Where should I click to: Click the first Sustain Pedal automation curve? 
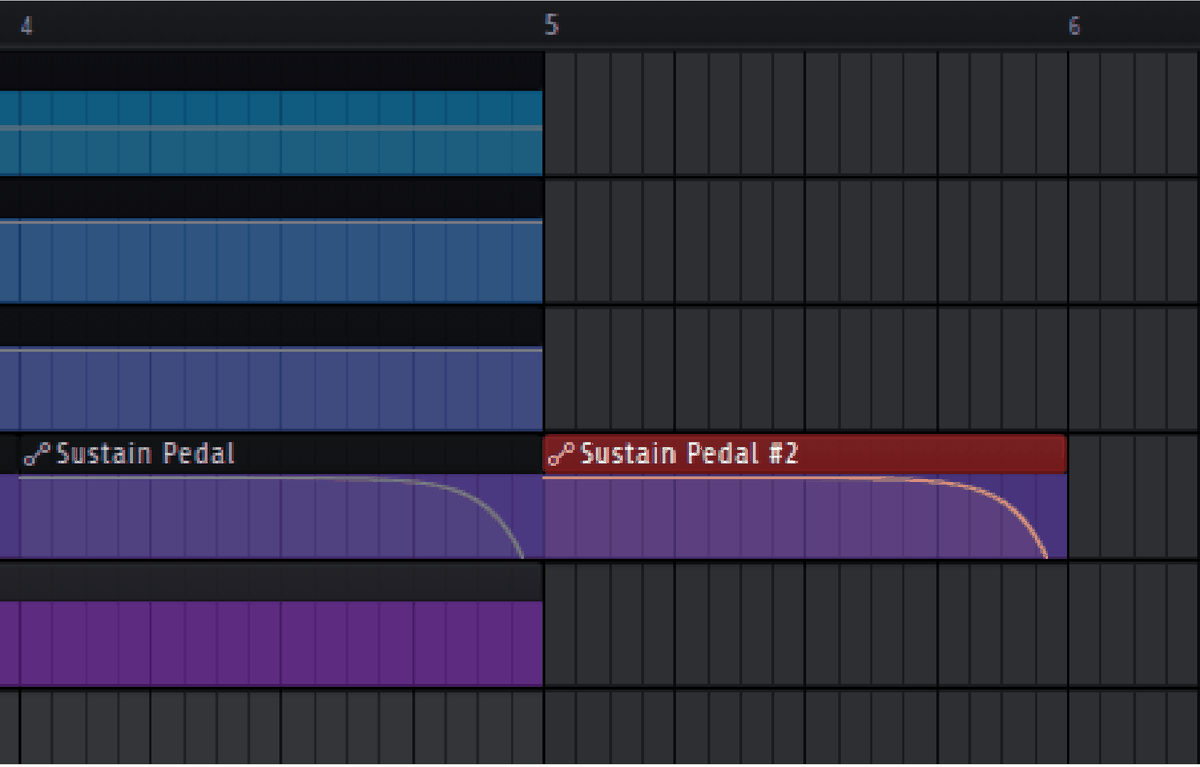(271, 516)
